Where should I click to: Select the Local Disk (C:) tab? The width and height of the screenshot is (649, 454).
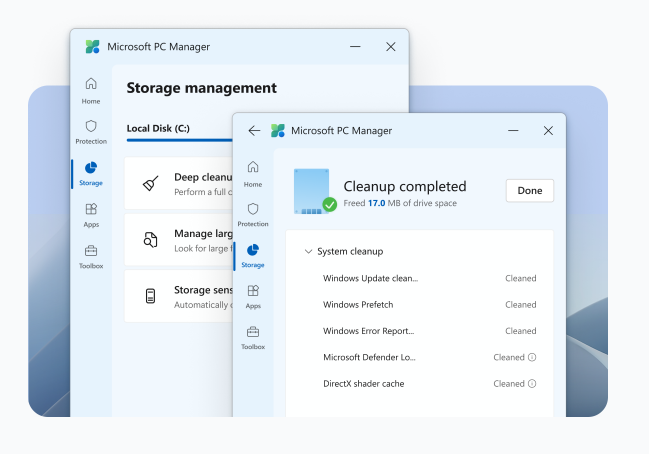pos(158,128)
